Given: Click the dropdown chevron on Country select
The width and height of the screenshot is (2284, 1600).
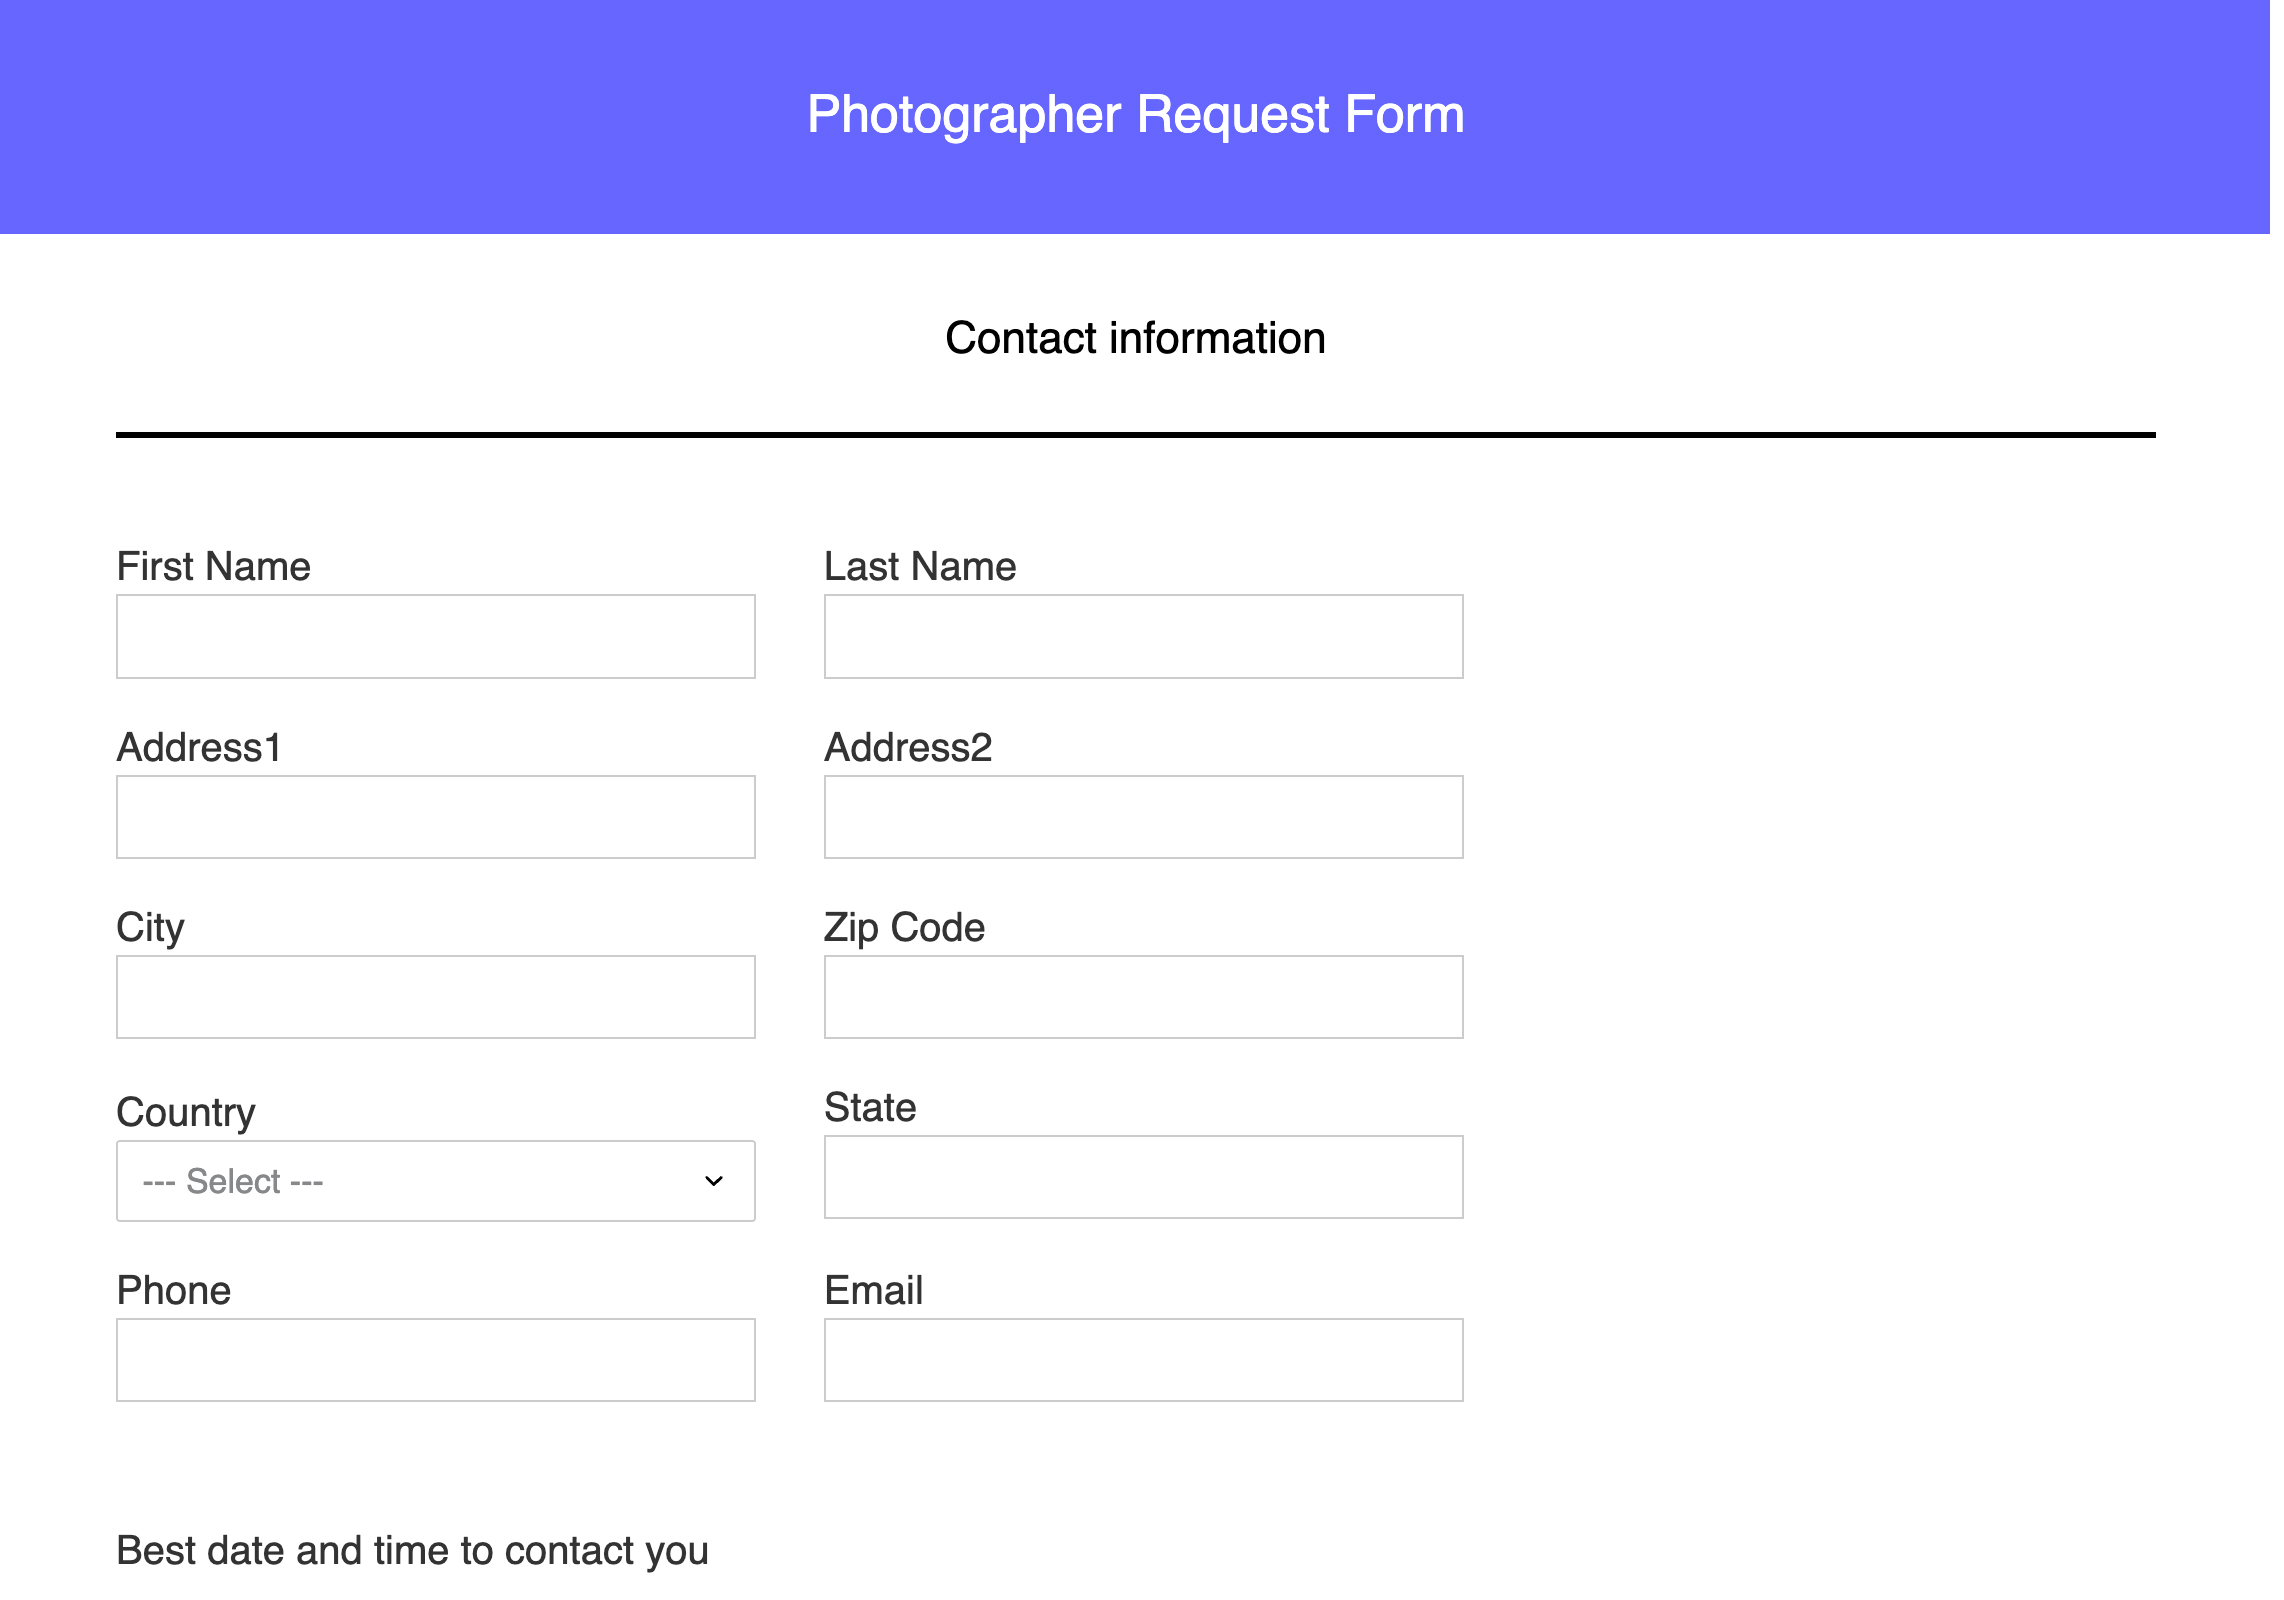Looking at the screenshot, I should click(x=712, y=1181).
